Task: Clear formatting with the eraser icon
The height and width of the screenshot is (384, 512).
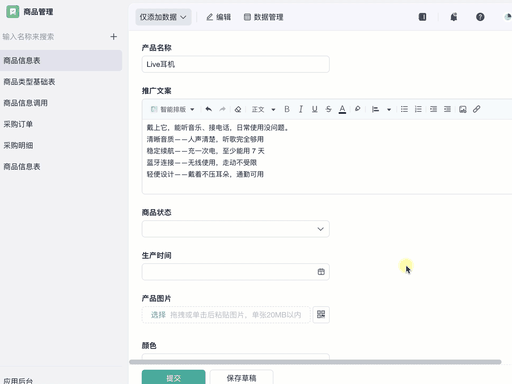Action: (238, 109)
